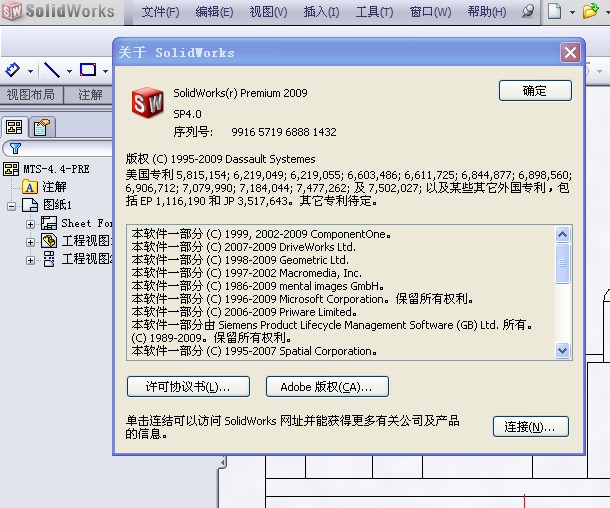Expand the Rectangle tool dropdown arrow
The width and height of the screenshot is (610, 508).
click(x=105, y=71)
